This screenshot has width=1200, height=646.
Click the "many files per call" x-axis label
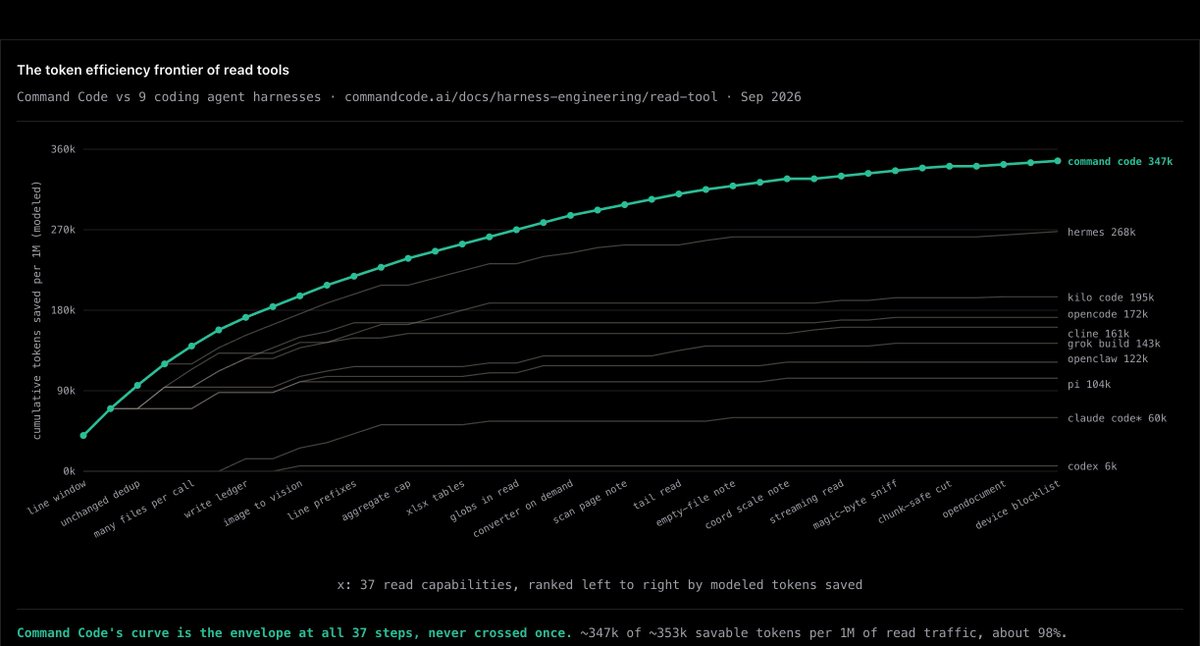tap(146, 511)
